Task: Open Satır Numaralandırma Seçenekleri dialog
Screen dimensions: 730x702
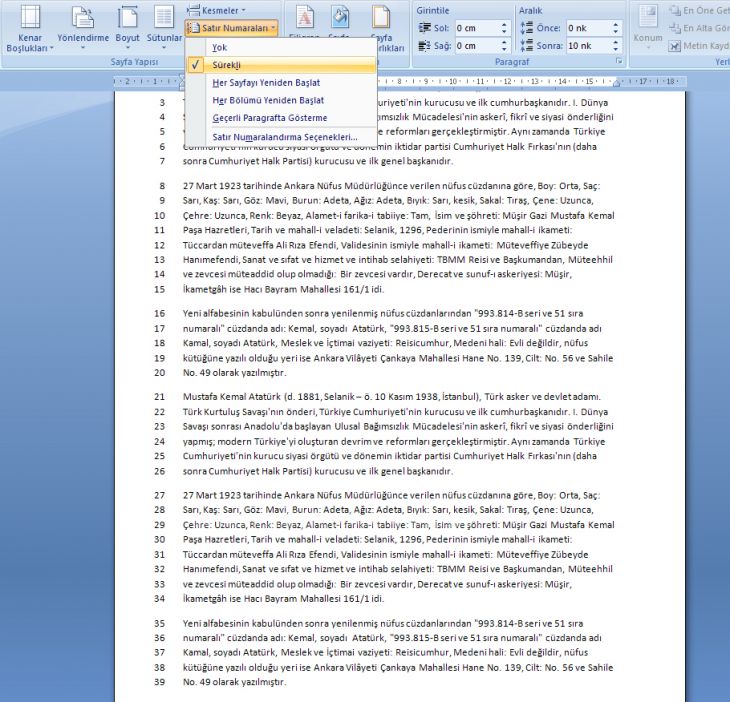Action: pyautogui.click(x=281, y=137)
